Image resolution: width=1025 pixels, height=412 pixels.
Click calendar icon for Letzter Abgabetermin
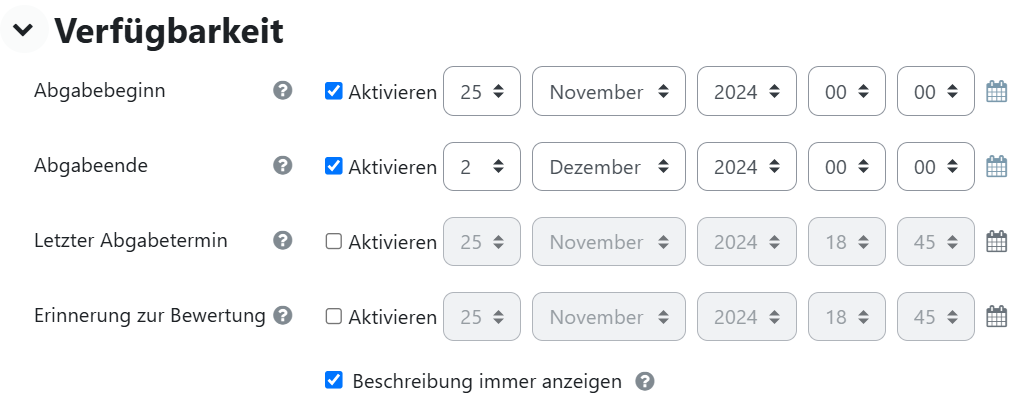(996, 241)
